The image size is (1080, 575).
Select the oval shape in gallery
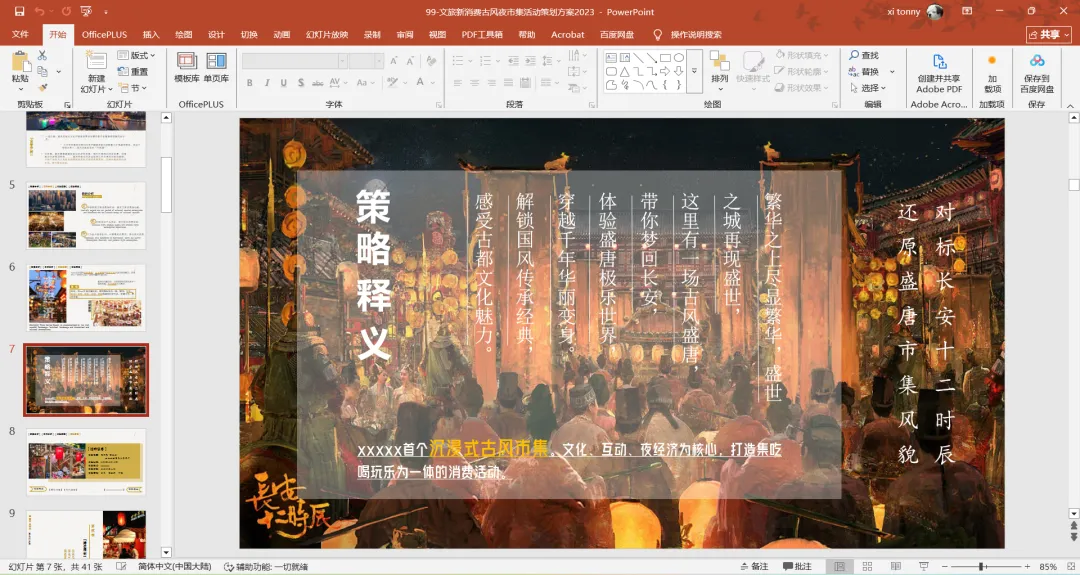pyautogui.click(x=679, y=58)
